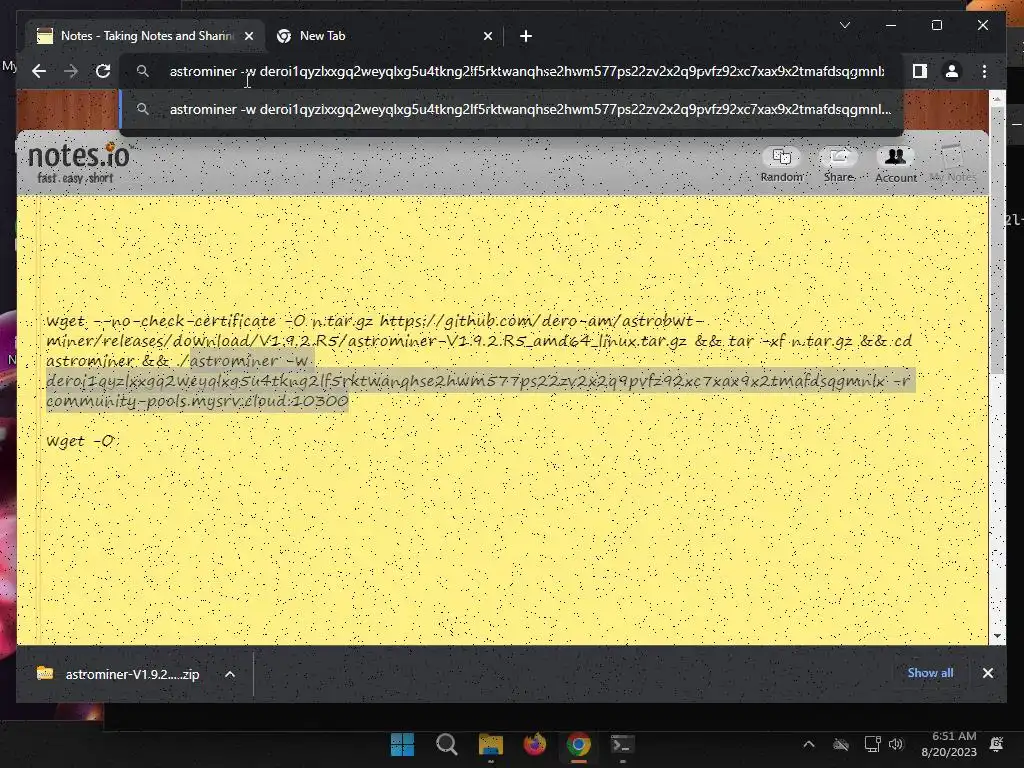
Task: Expand options for the astrominer download
Action: 230,674
